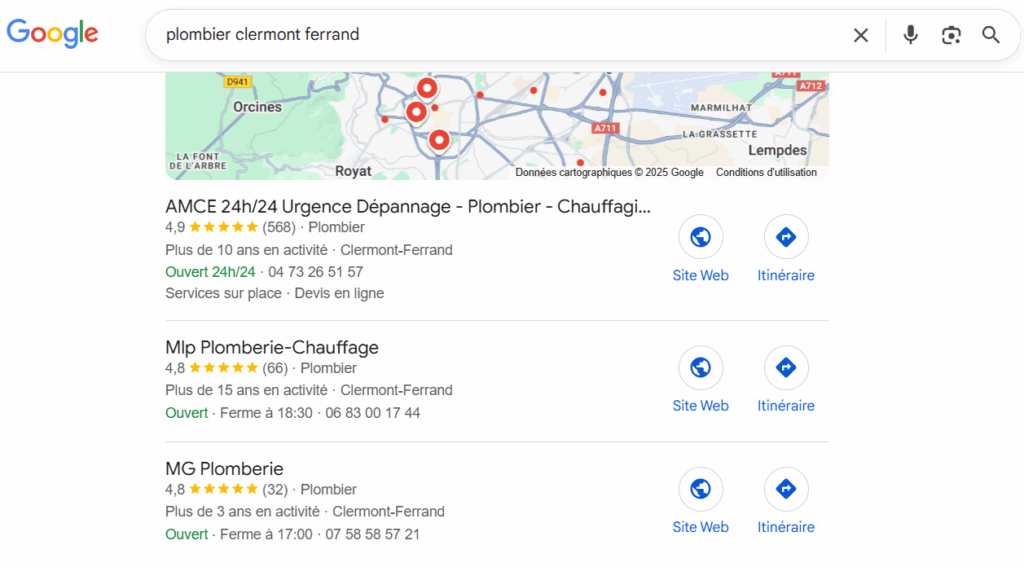This screenshot has height=567, width=1024.
Task: Click the magnifying glass search button
Action: (x=990, y=35)
